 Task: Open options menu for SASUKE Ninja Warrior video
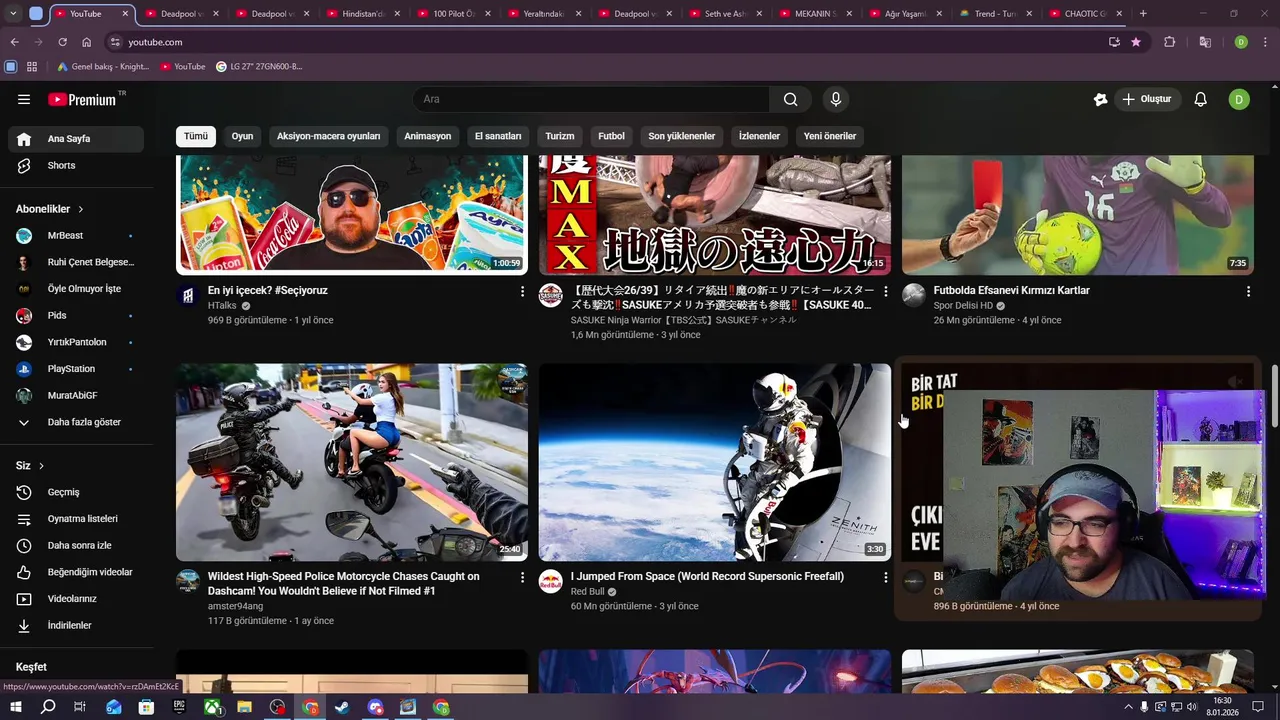tap(885, 291)
